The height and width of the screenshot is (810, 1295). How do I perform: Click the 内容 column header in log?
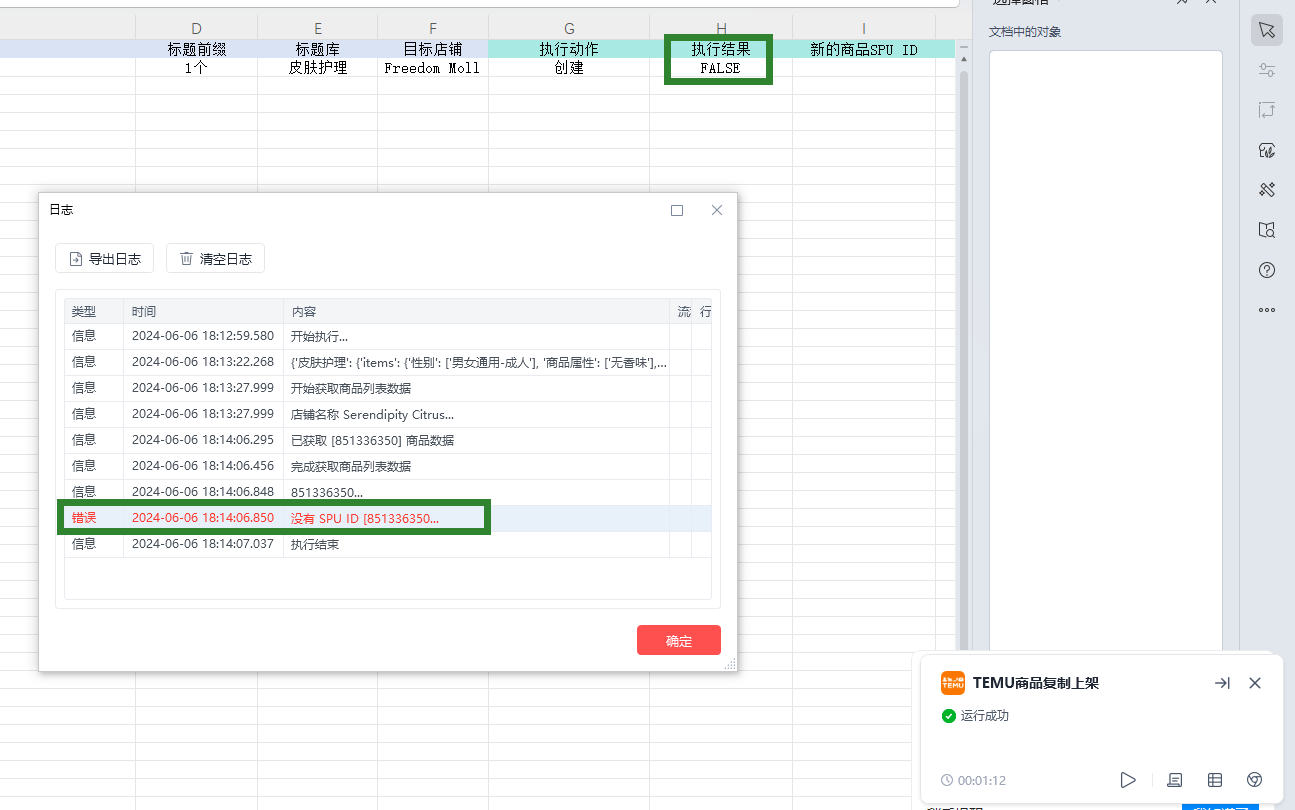(476, 312)
